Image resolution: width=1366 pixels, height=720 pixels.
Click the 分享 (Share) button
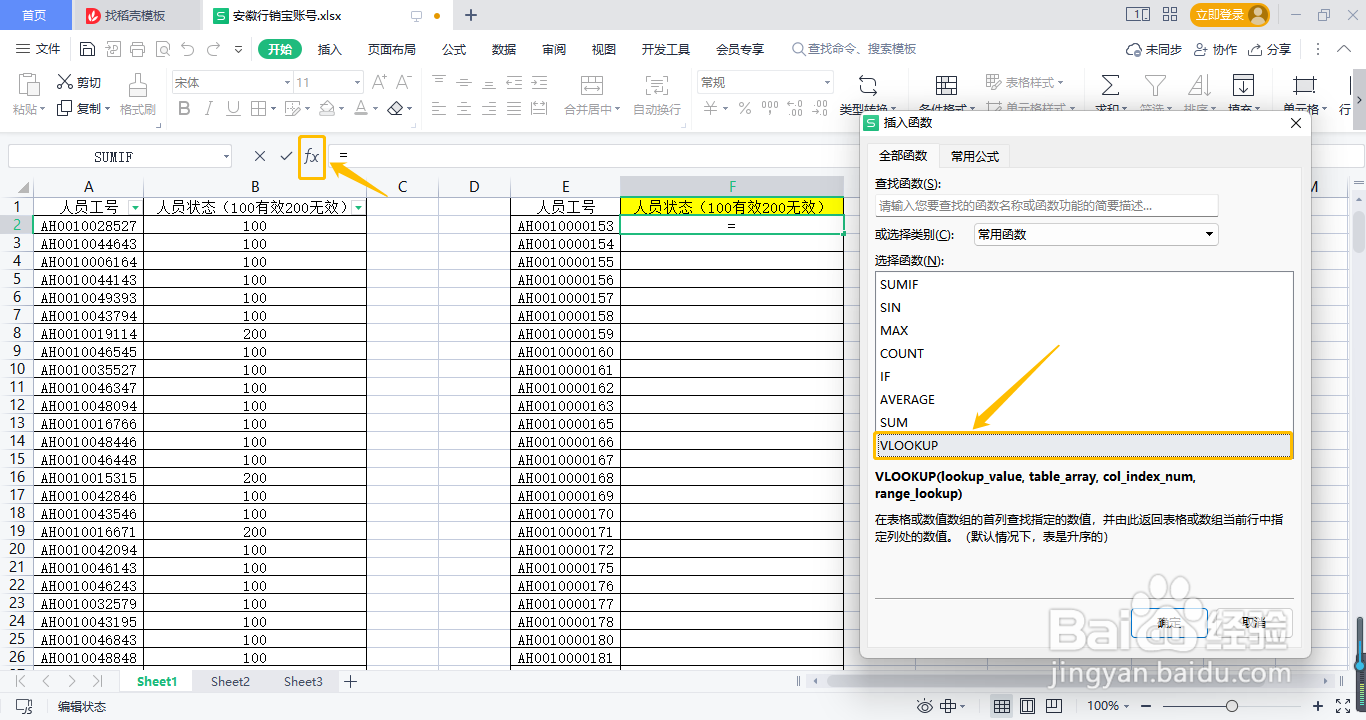coord(1270,49)
